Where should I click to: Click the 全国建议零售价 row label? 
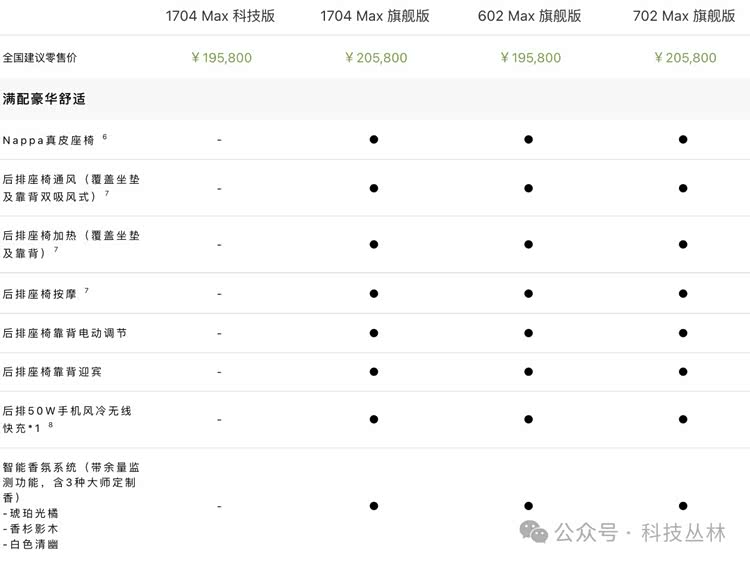pos(40,58)
